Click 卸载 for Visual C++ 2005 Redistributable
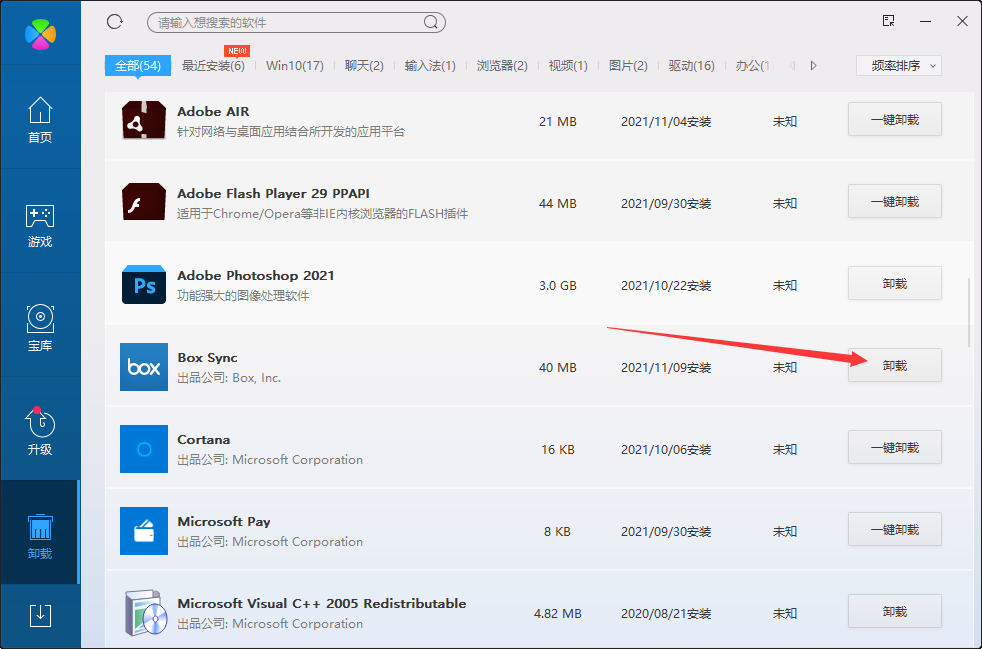The height and width of the screenshot is (649, 982). click(895, 611)
